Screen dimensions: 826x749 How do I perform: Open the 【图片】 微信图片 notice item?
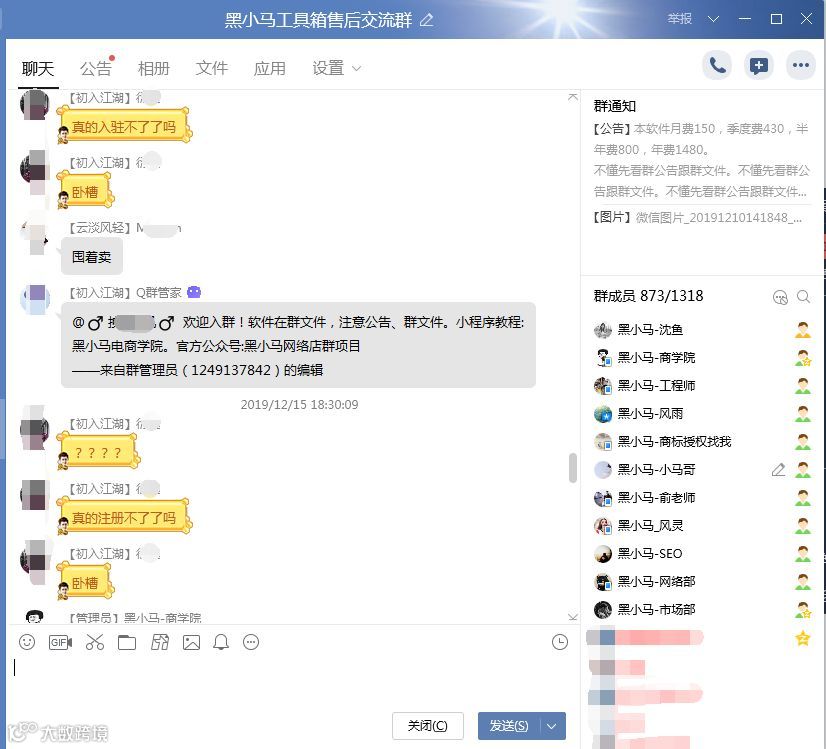(699, 218)
